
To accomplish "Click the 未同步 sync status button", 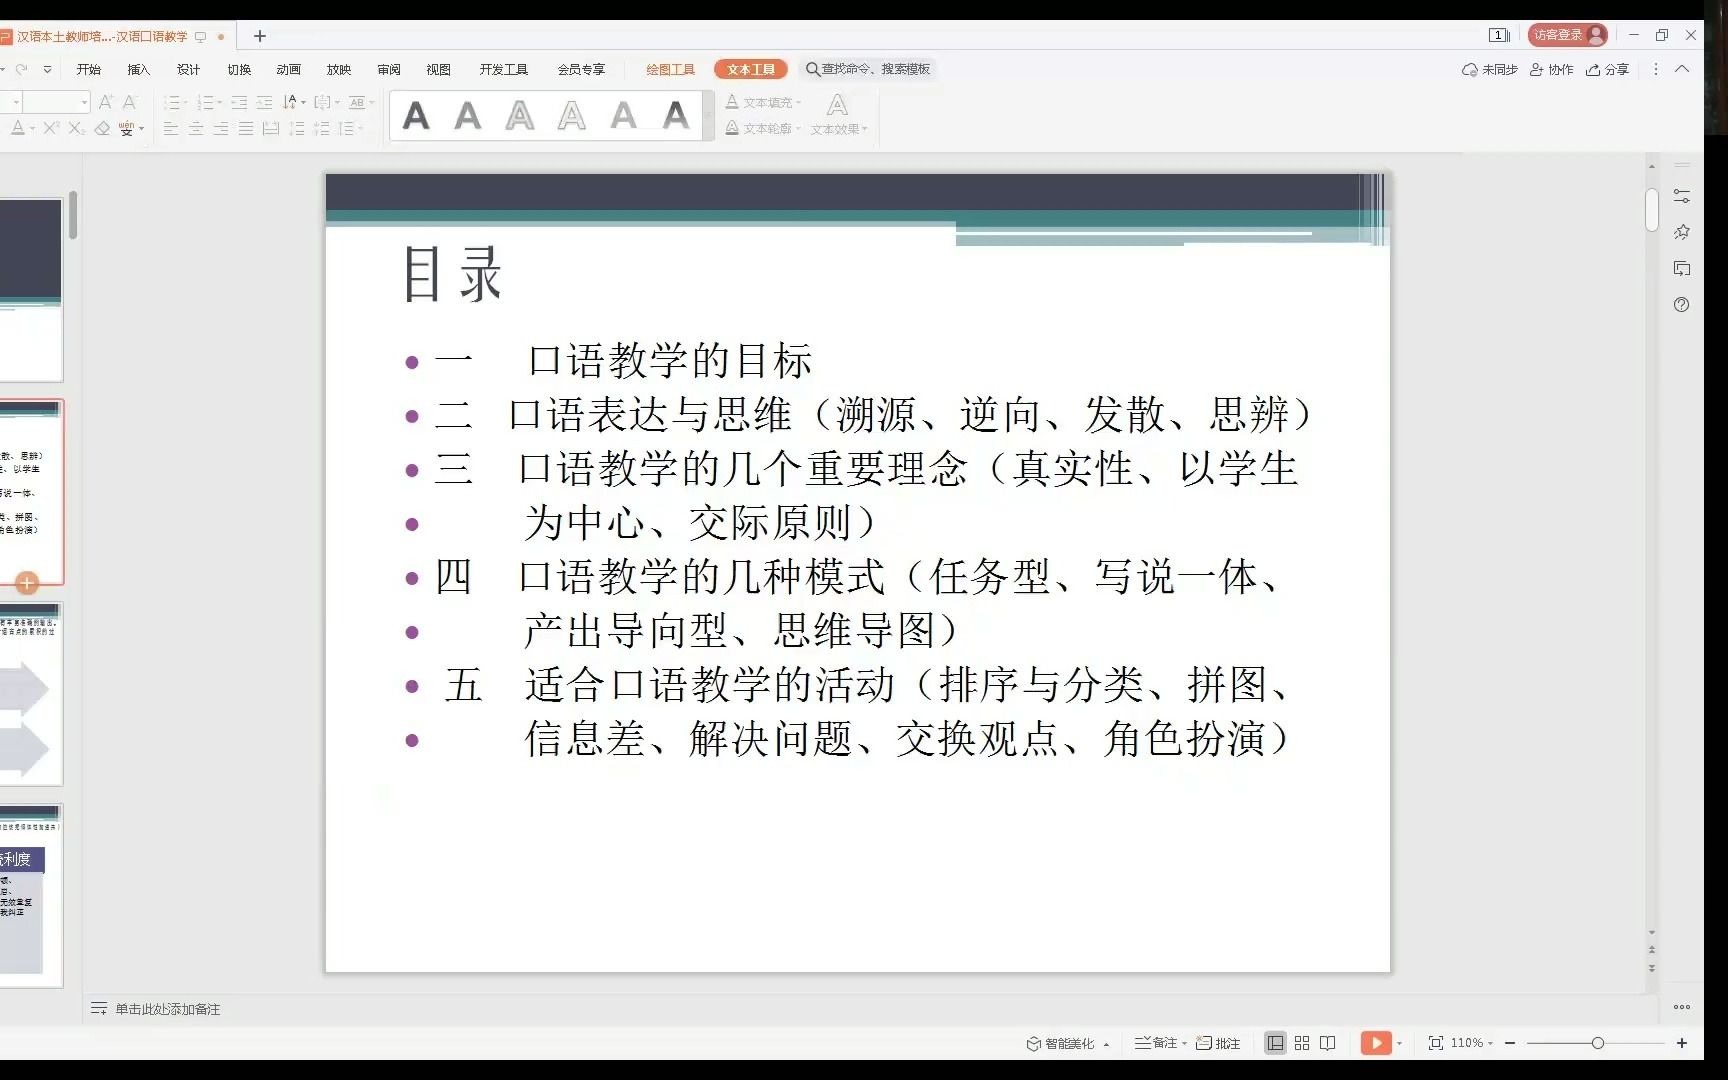I will coord(1490,69).
